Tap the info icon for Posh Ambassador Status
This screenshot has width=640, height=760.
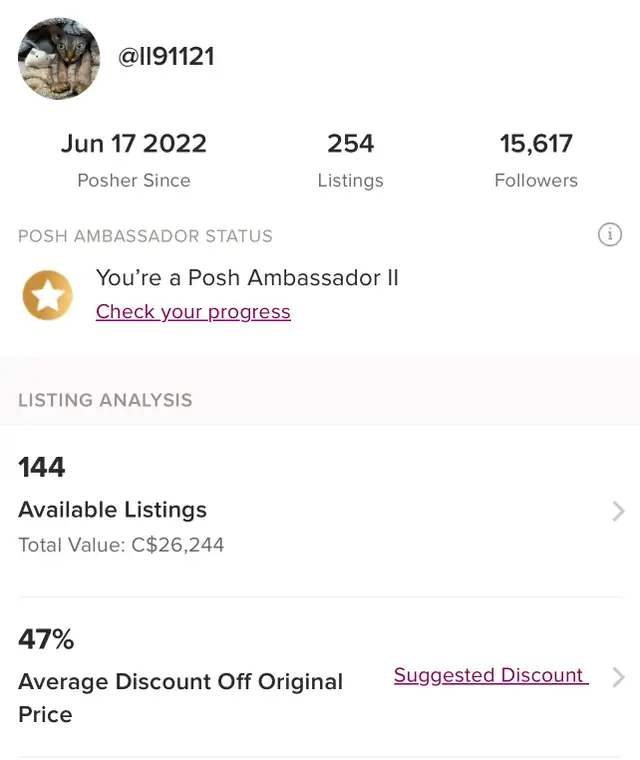609,235
